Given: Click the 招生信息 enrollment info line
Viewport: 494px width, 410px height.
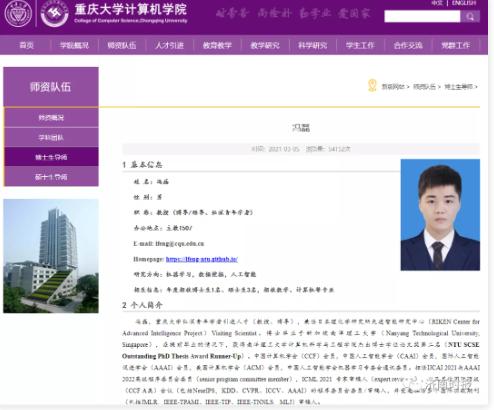Looking at the screenshot, I should coord(234,290).
